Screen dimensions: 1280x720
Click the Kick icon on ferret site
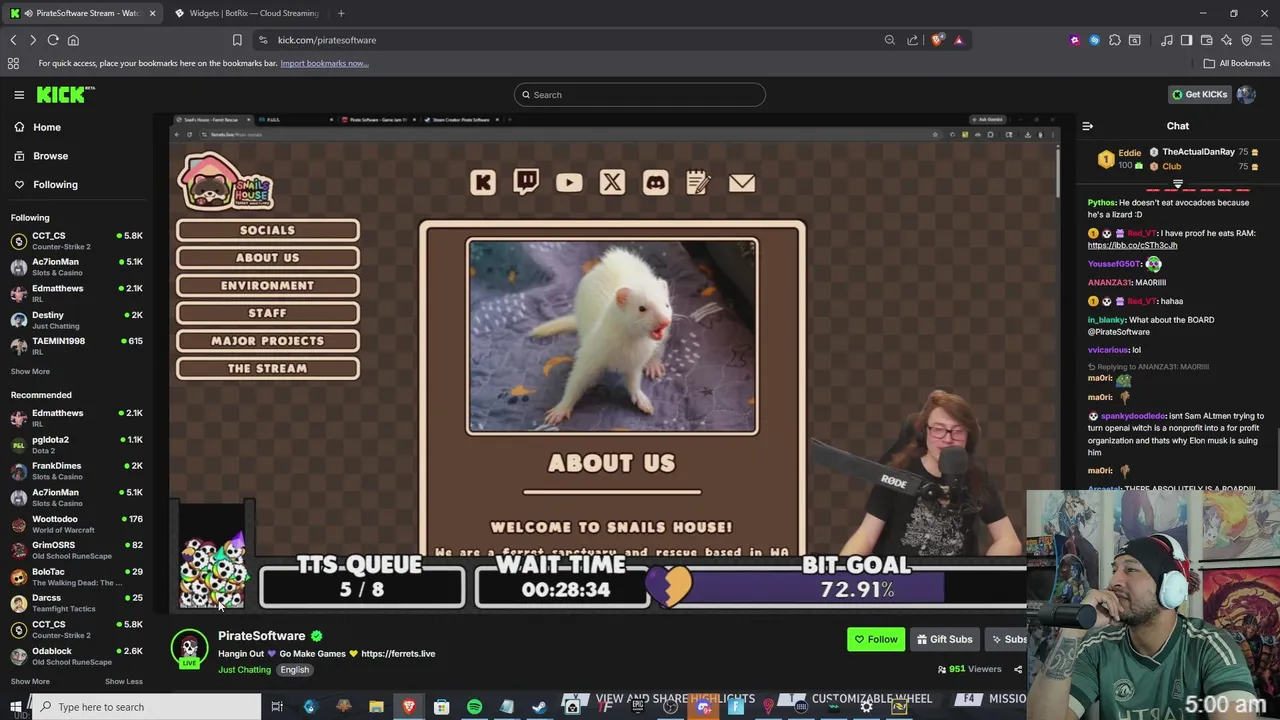pos(483,182)
